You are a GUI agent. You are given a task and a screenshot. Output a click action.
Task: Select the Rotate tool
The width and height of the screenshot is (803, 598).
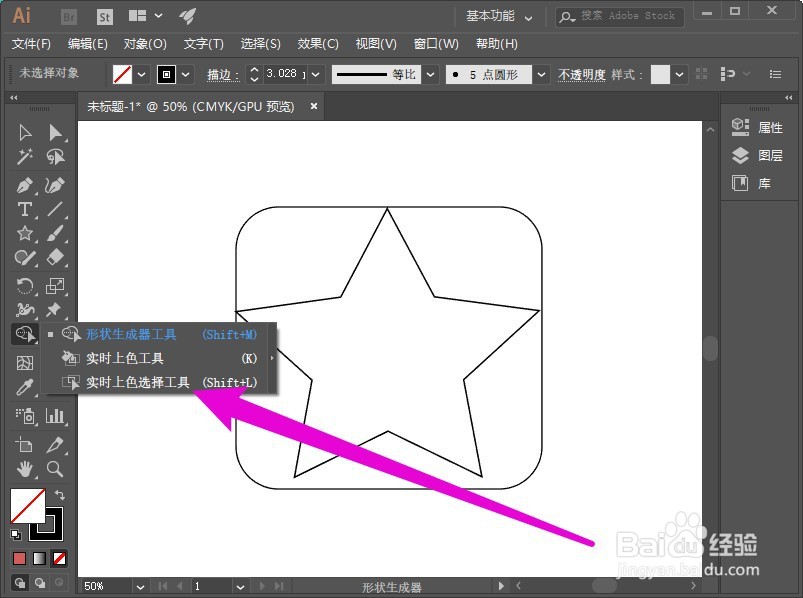(x=25, y=286)
